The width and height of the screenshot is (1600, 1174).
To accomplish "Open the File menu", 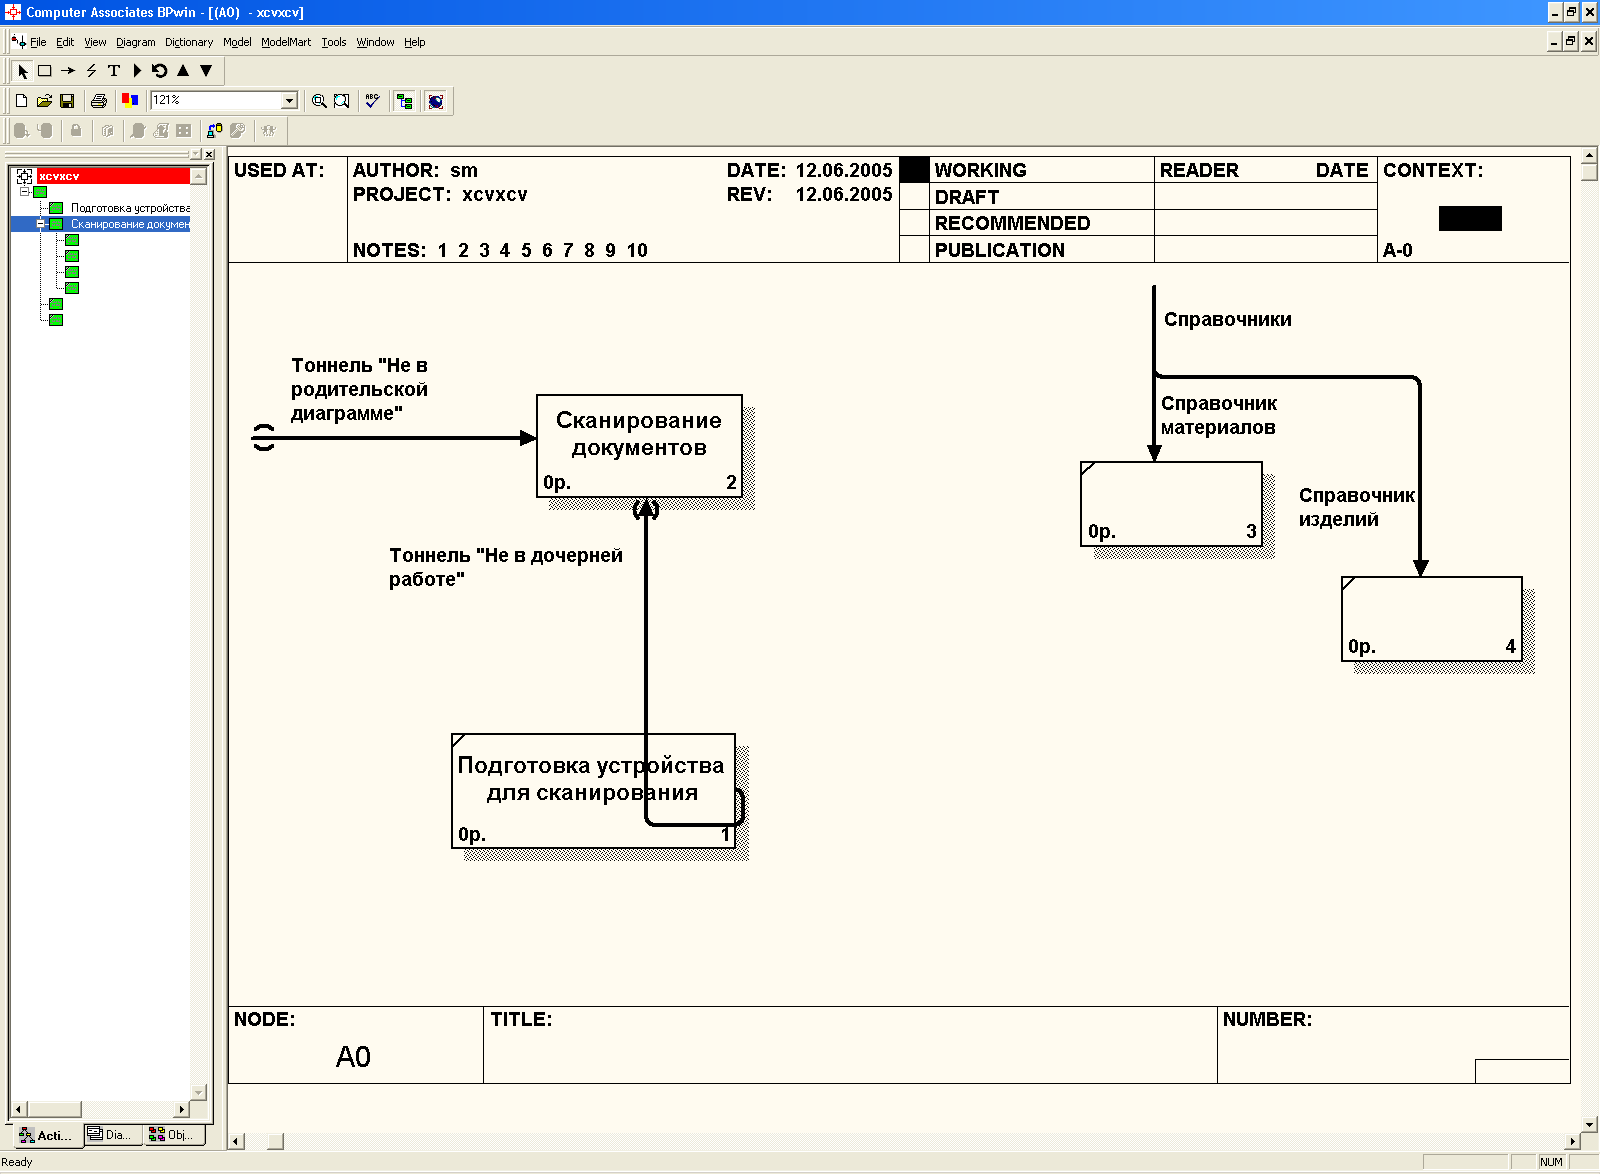I will coord(38,42).
